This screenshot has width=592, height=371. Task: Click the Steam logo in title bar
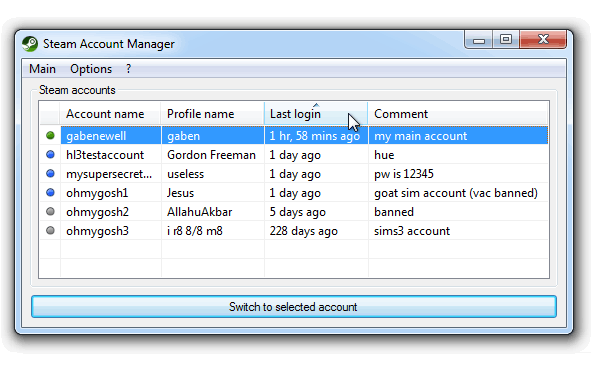tap(30, 44)
